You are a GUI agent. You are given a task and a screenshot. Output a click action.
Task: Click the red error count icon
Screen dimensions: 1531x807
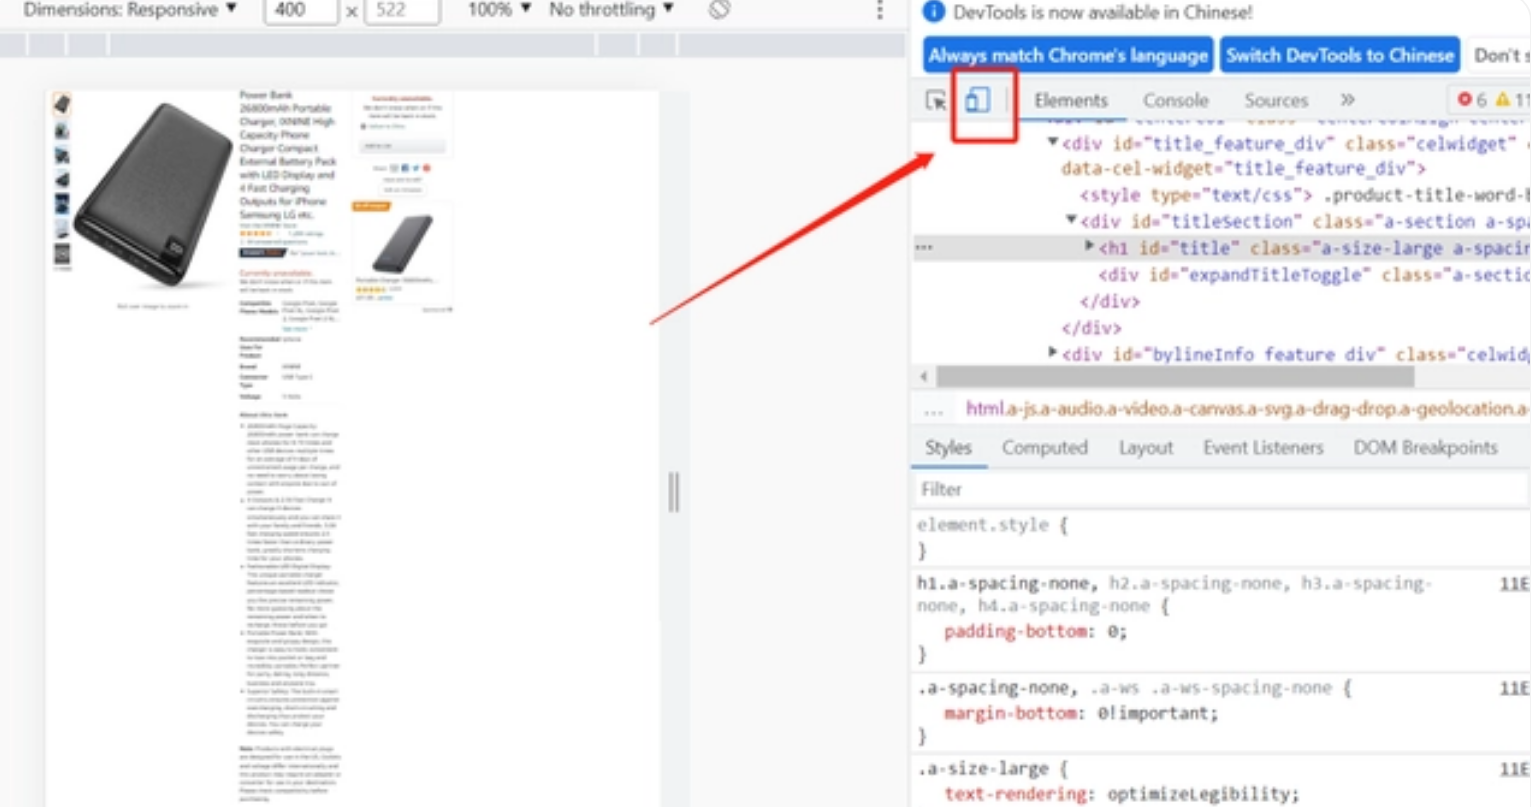click(1465, 100)
